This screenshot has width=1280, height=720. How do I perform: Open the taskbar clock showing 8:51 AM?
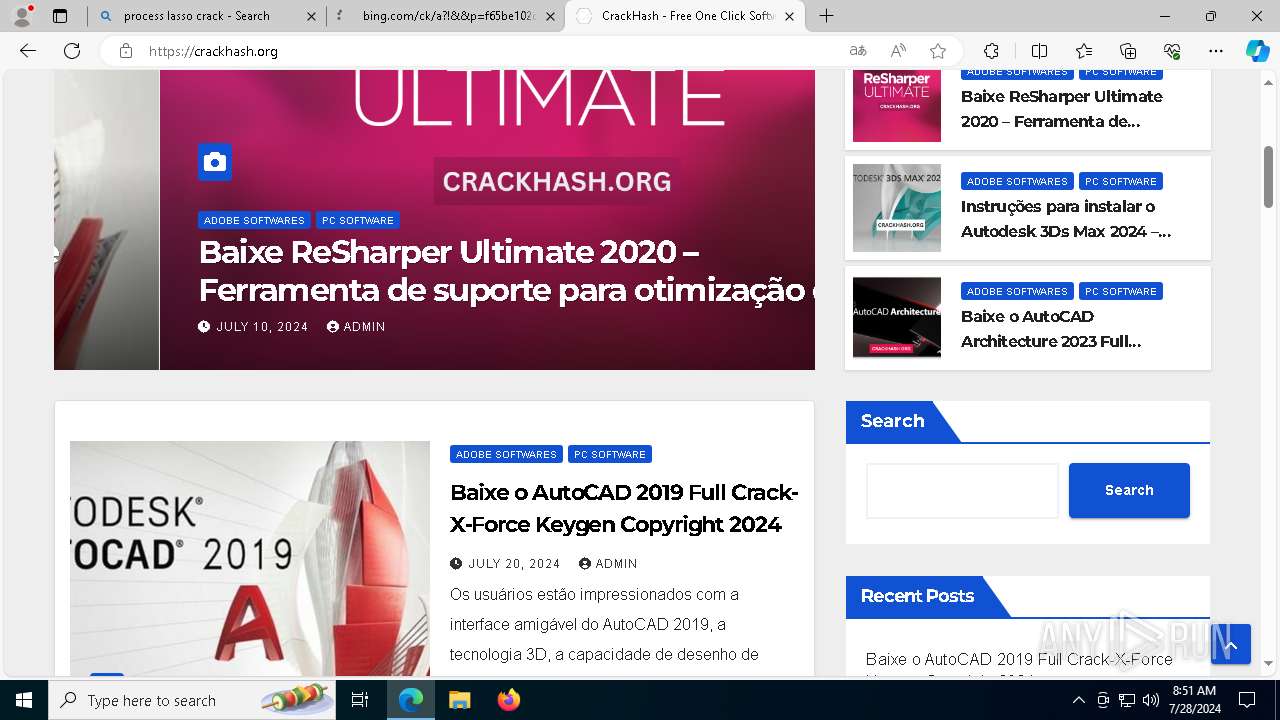coord(1194,700)
